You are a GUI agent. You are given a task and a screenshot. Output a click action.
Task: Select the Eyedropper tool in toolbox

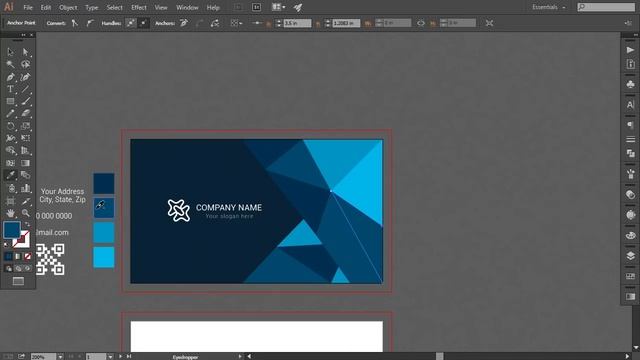click(10, 175)
